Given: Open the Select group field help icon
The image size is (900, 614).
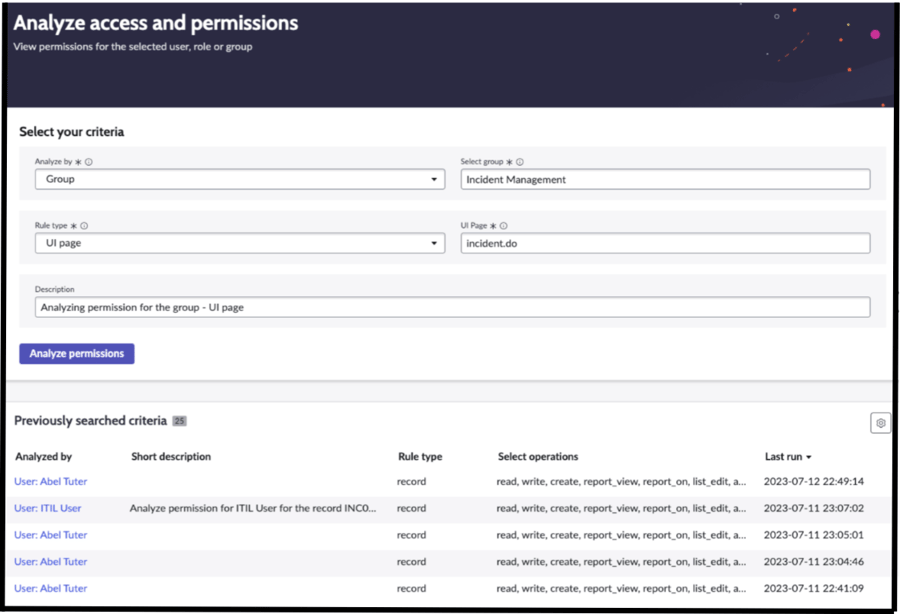Looking at the screenshot, I should click(x=521, y=159).
